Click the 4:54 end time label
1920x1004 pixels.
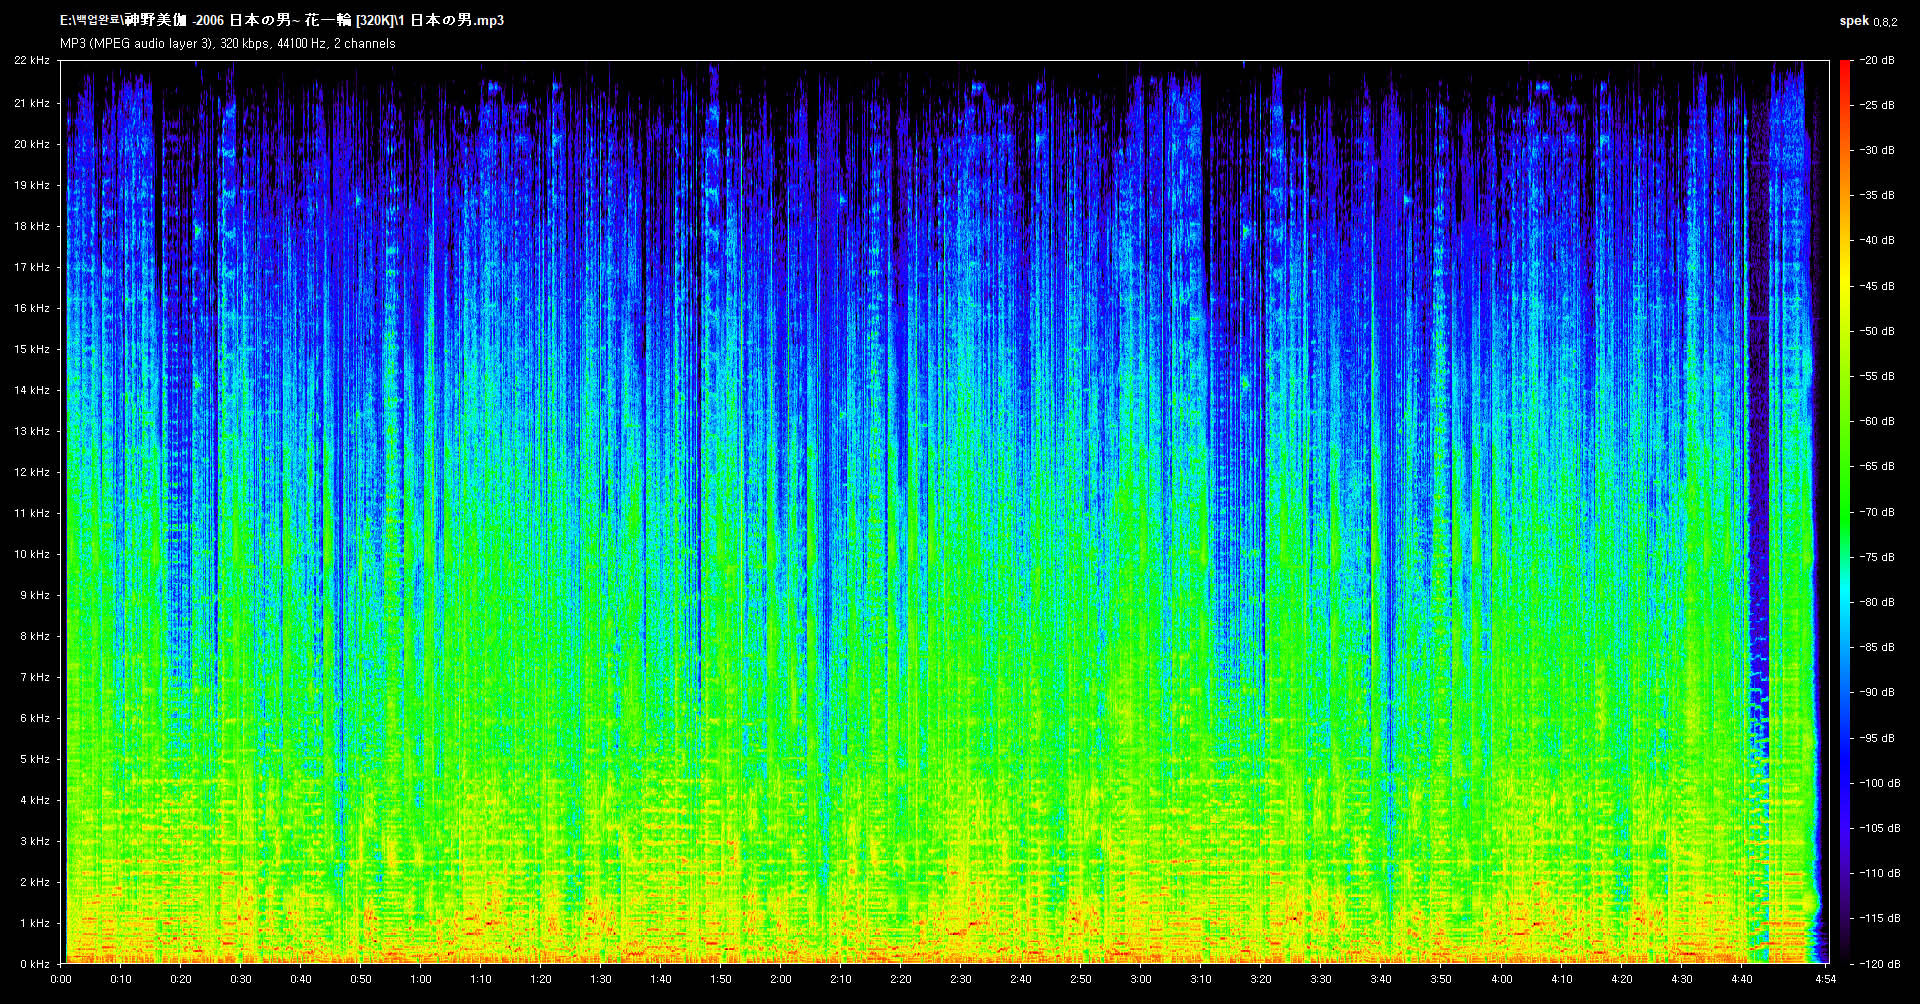point(1826,979)
